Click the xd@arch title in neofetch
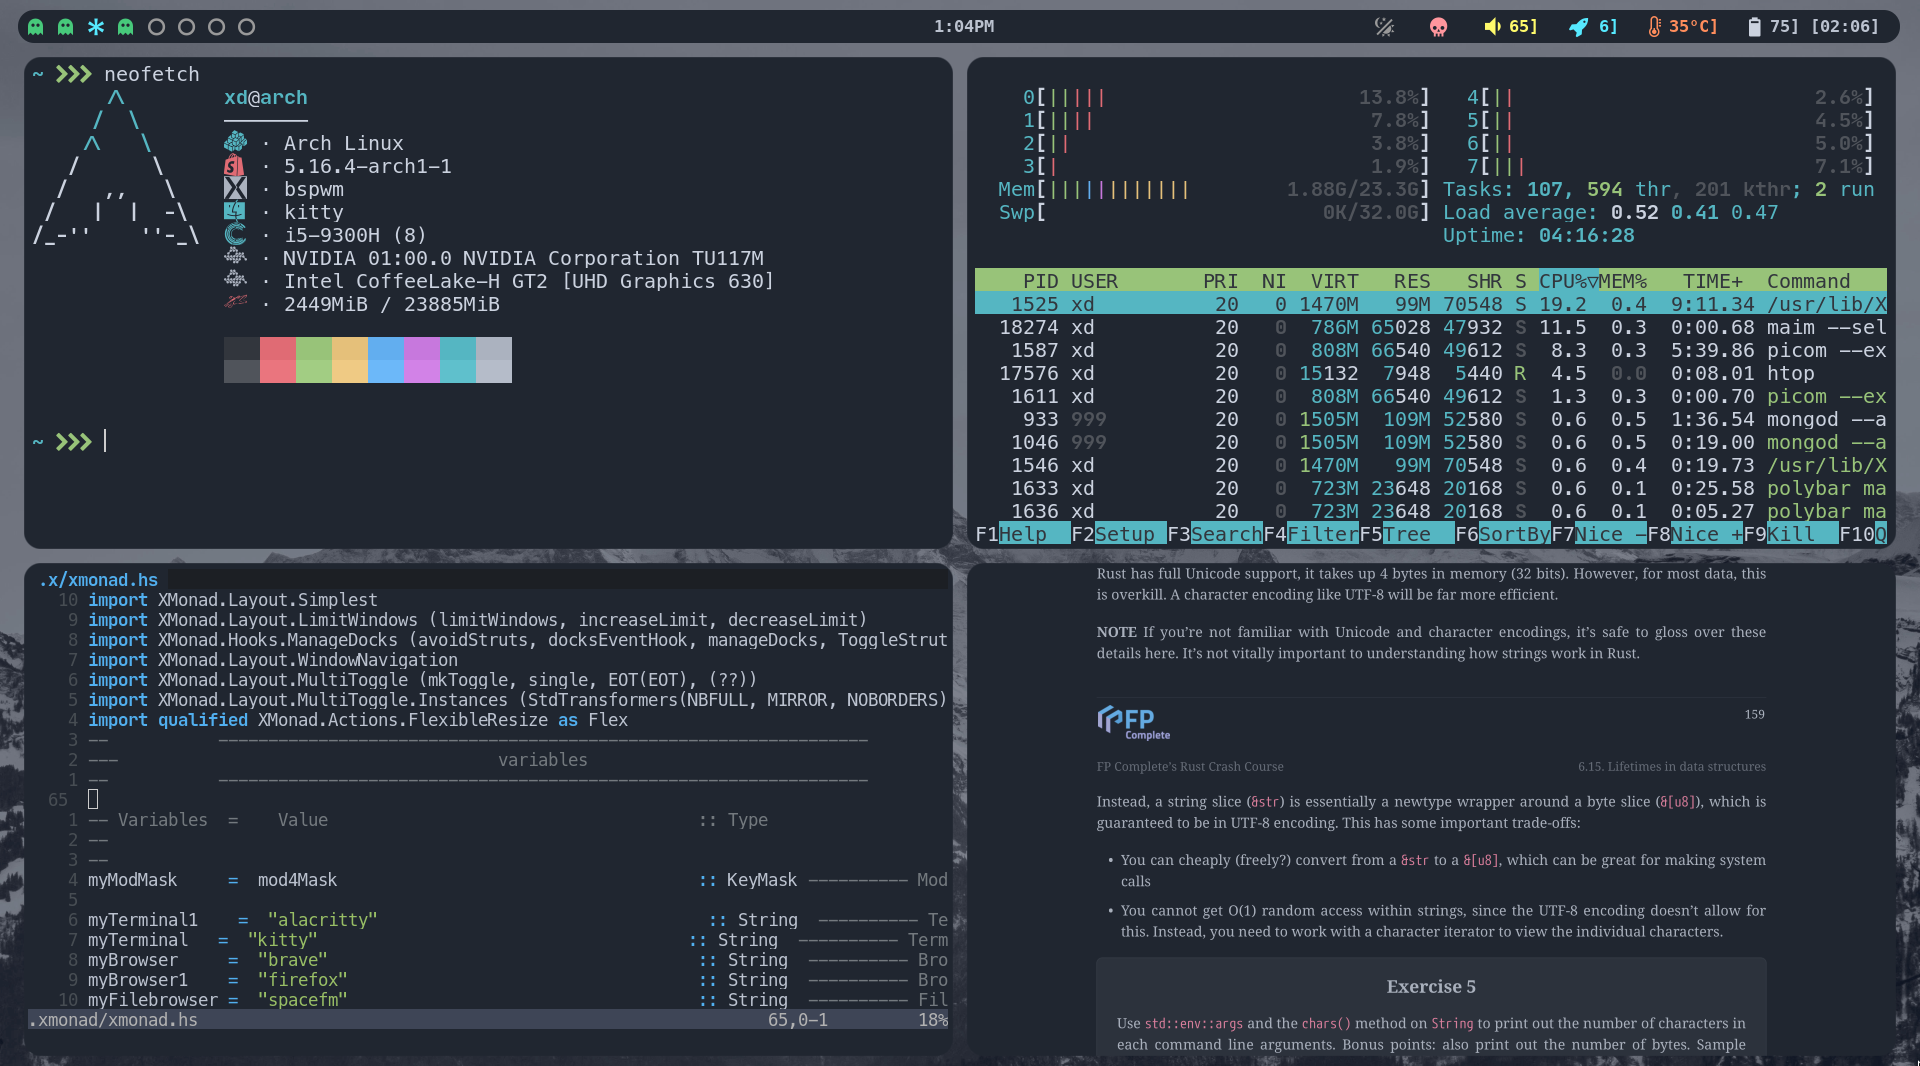1920x1066 pixels. (x=266, y=98)
